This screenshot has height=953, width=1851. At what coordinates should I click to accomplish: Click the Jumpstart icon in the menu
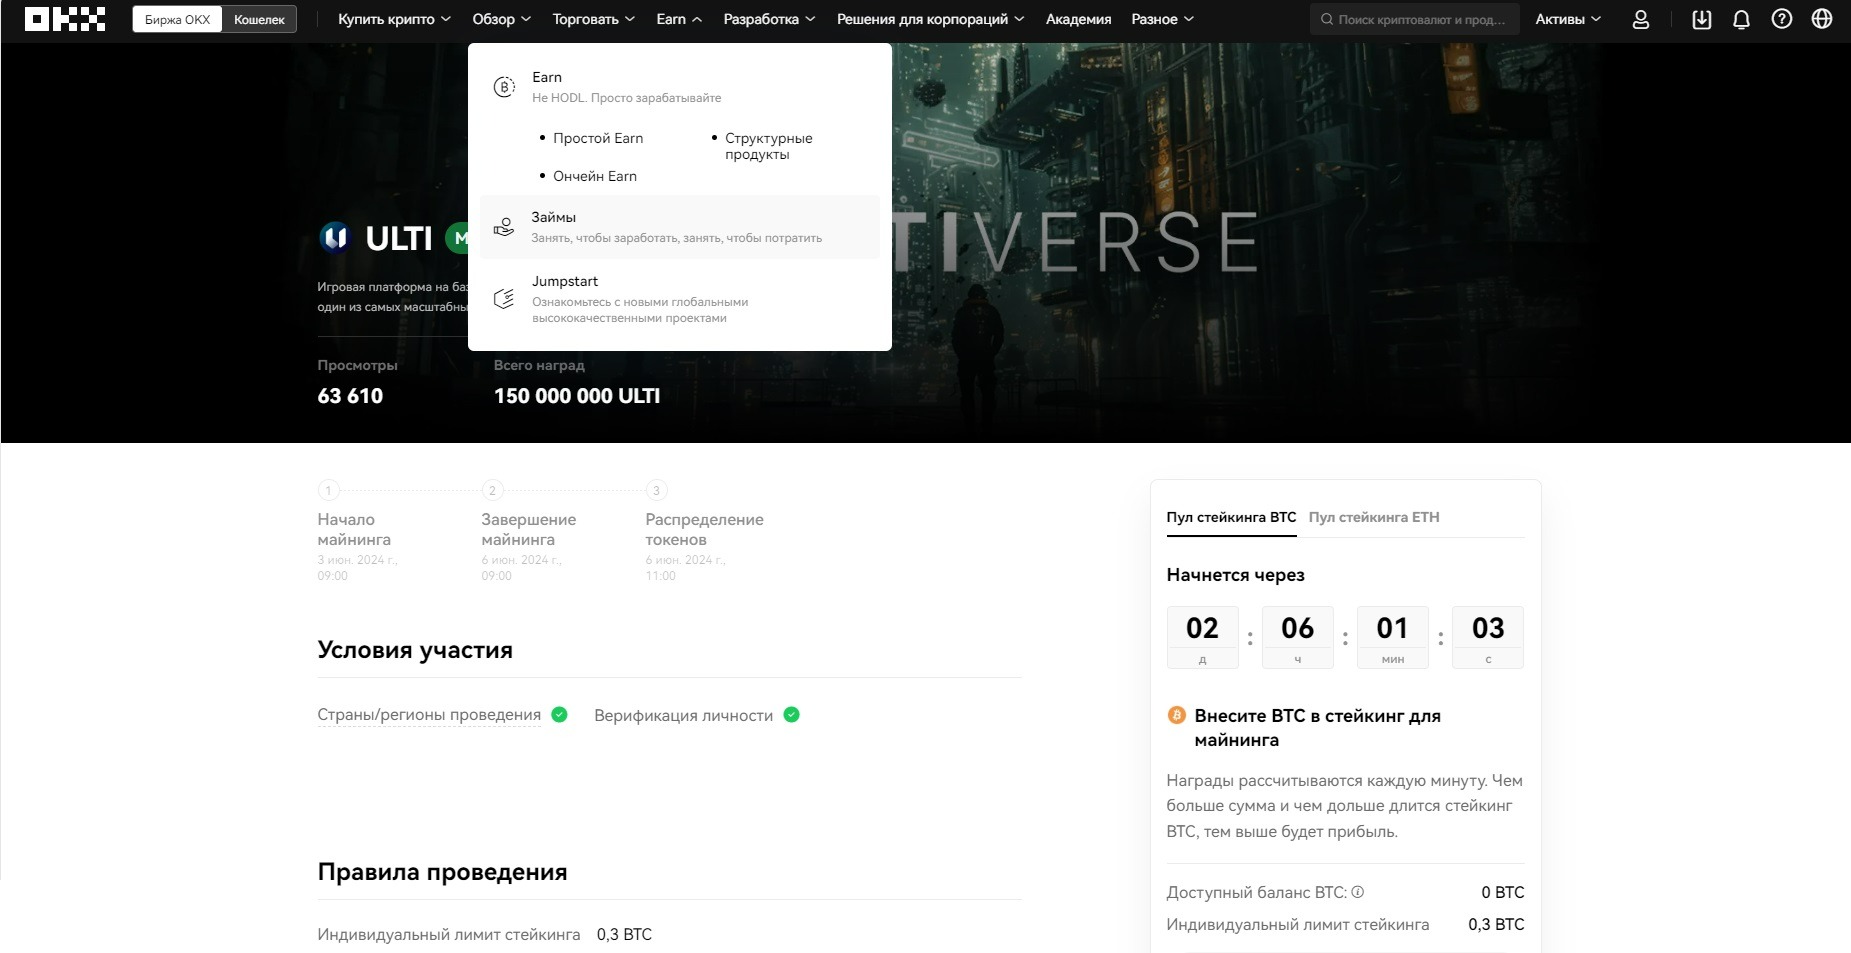click(504, 298)
